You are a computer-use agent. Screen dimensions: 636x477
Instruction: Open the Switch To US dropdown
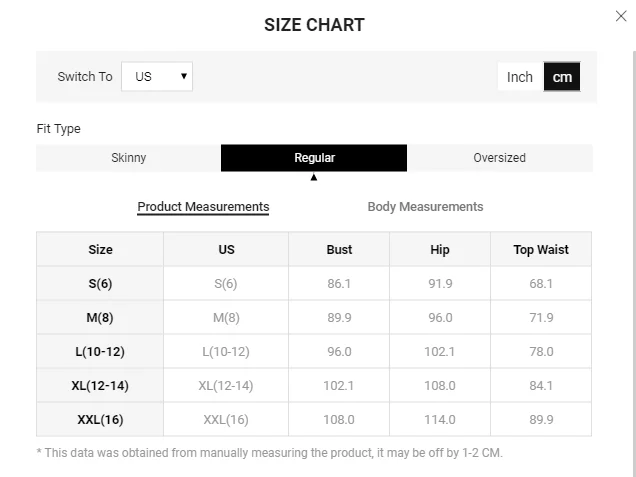156,76
